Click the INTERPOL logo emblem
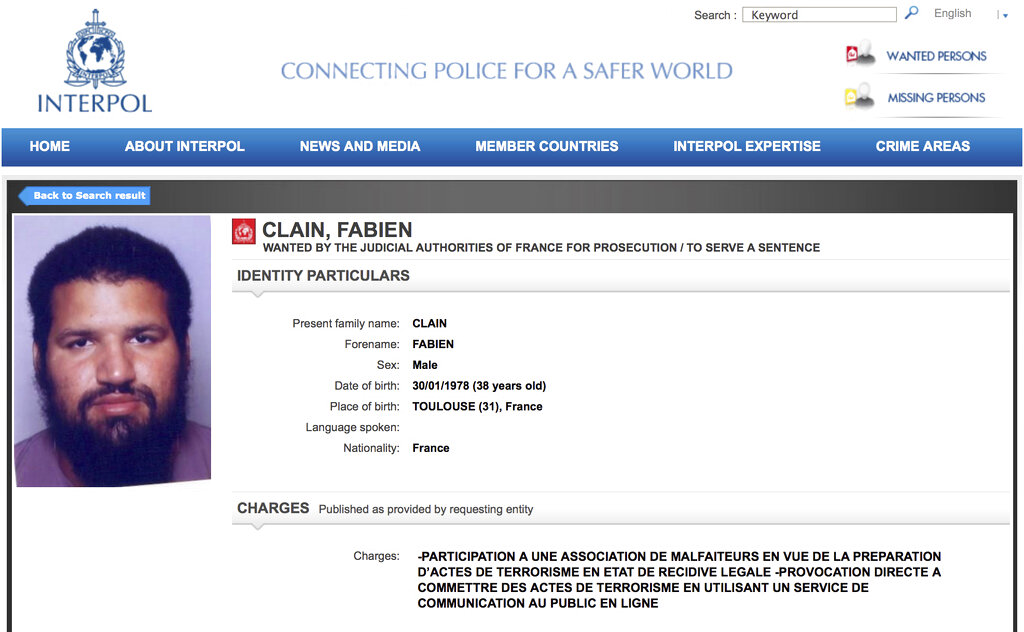The width and height of the screenshot is (1024, 632). (x=95, y=50)
